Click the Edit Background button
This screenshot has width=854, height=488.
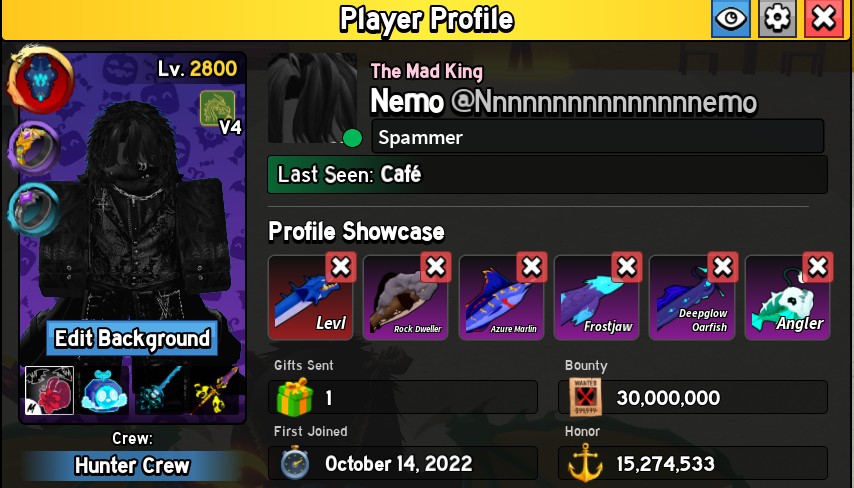[132, 338]
